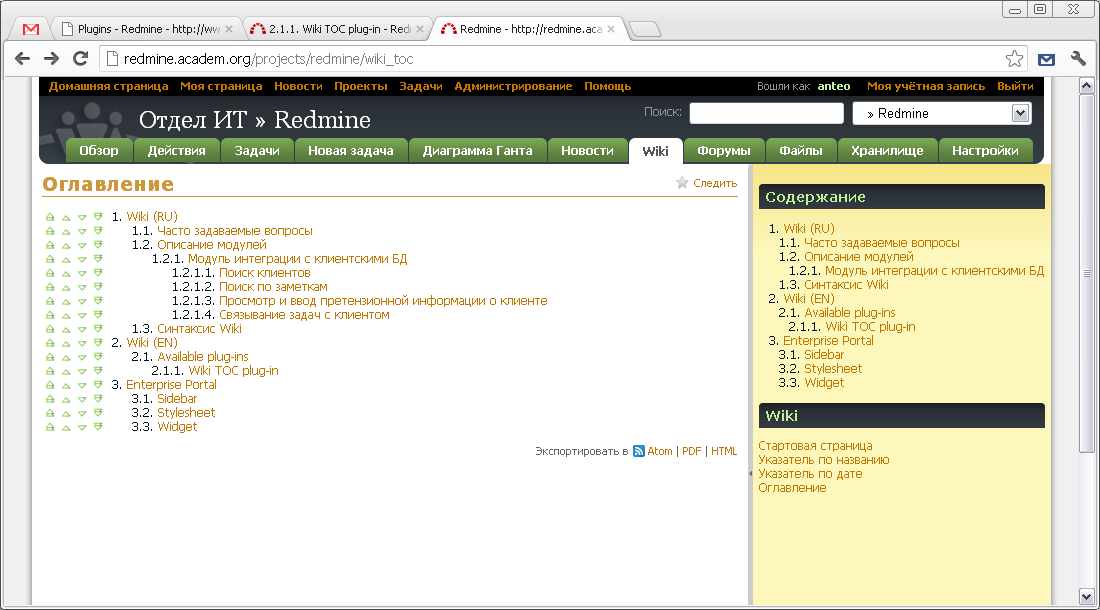Move 'Wiki (EN)' row down one
The height and width of the screenshot is (610, 1100).
(x=82, y=344)
